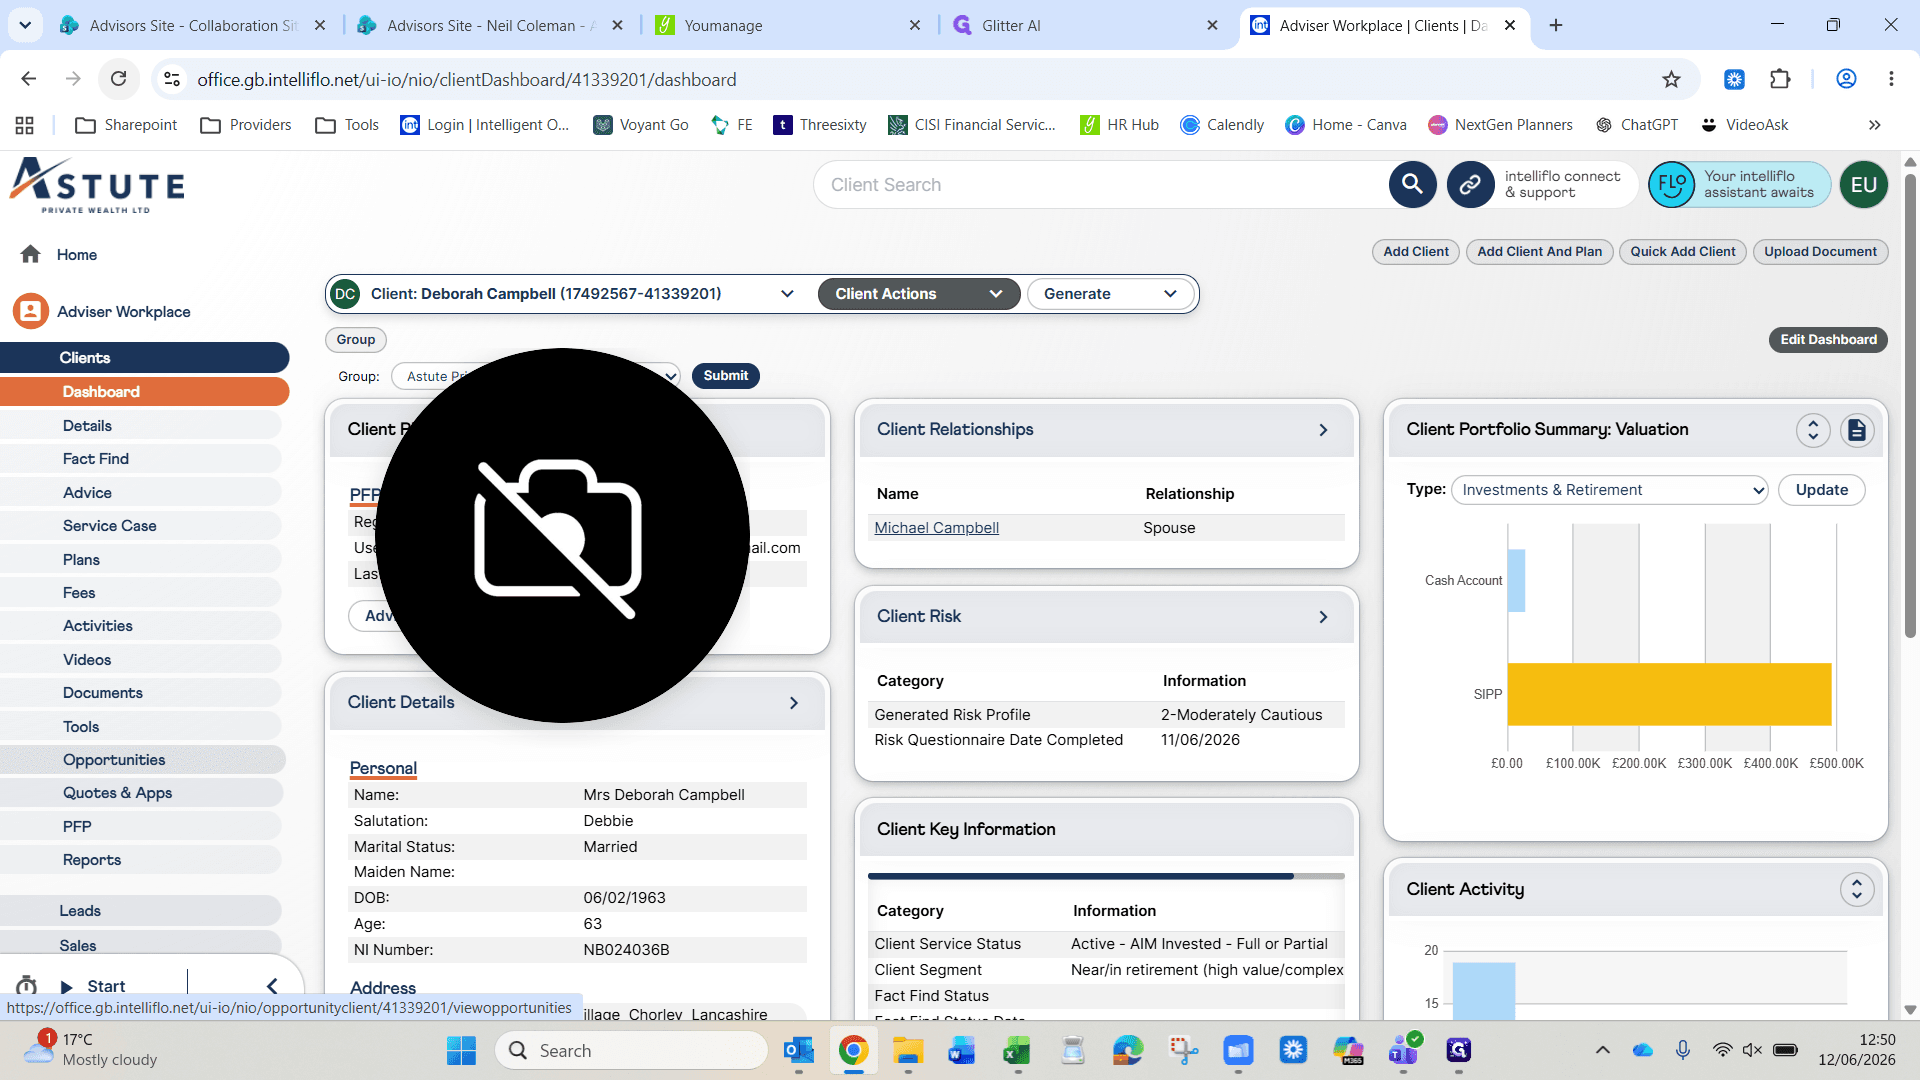Screen dimensions: 1920x1080
Task: Click the client search magnifier icon
Action: coord(1412,184)
